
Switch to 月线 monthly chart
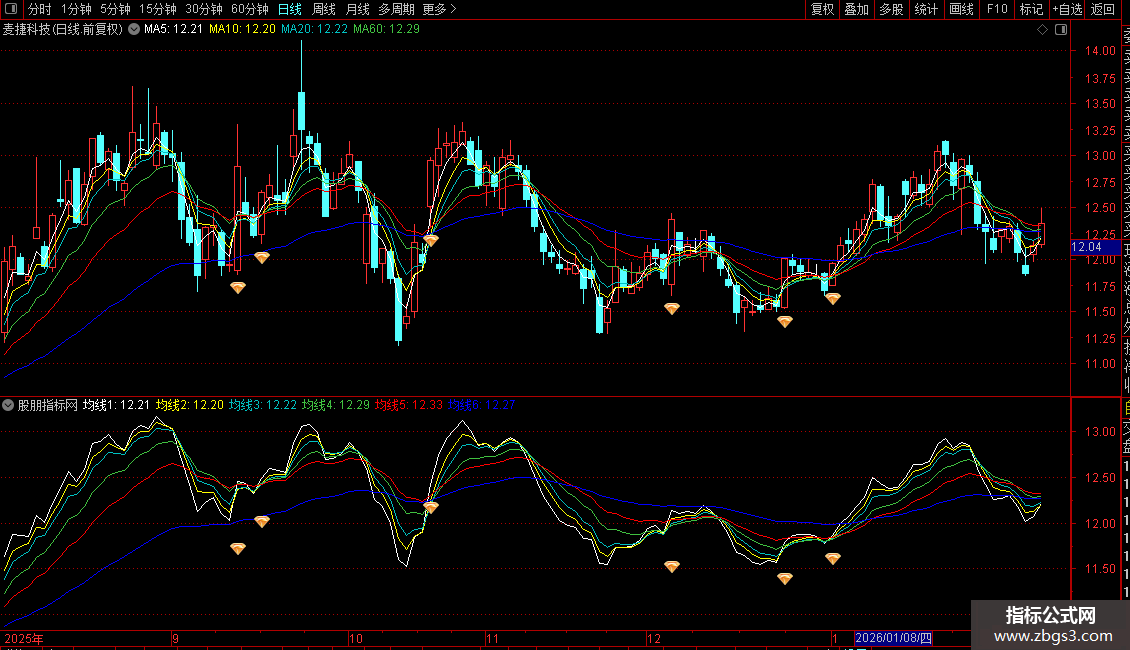click(357, 9)
